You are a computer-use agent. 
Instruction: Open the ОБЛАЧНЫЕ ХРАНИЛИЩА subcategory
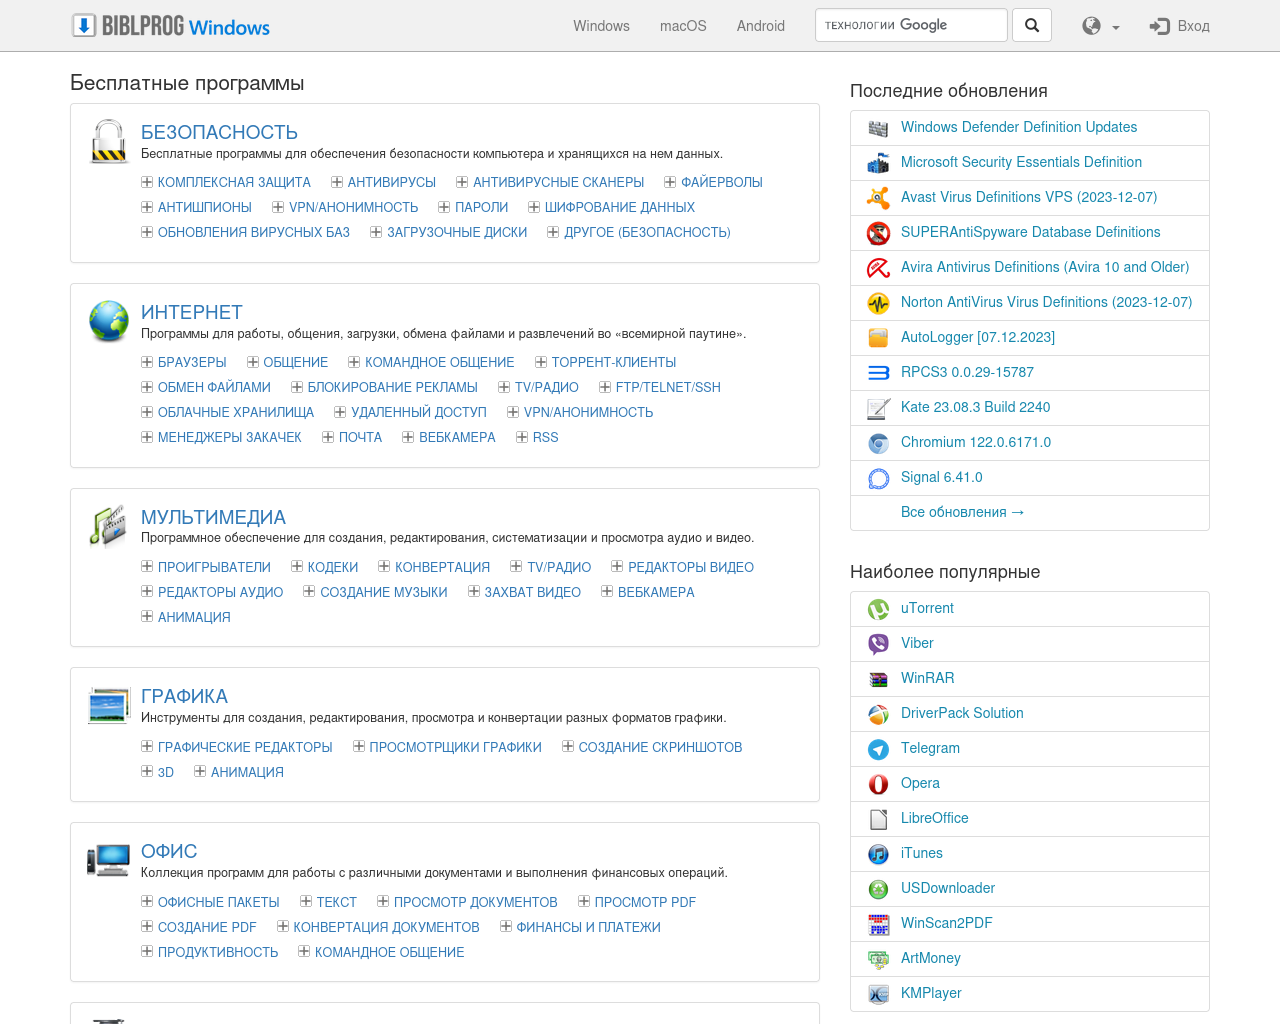236,412
